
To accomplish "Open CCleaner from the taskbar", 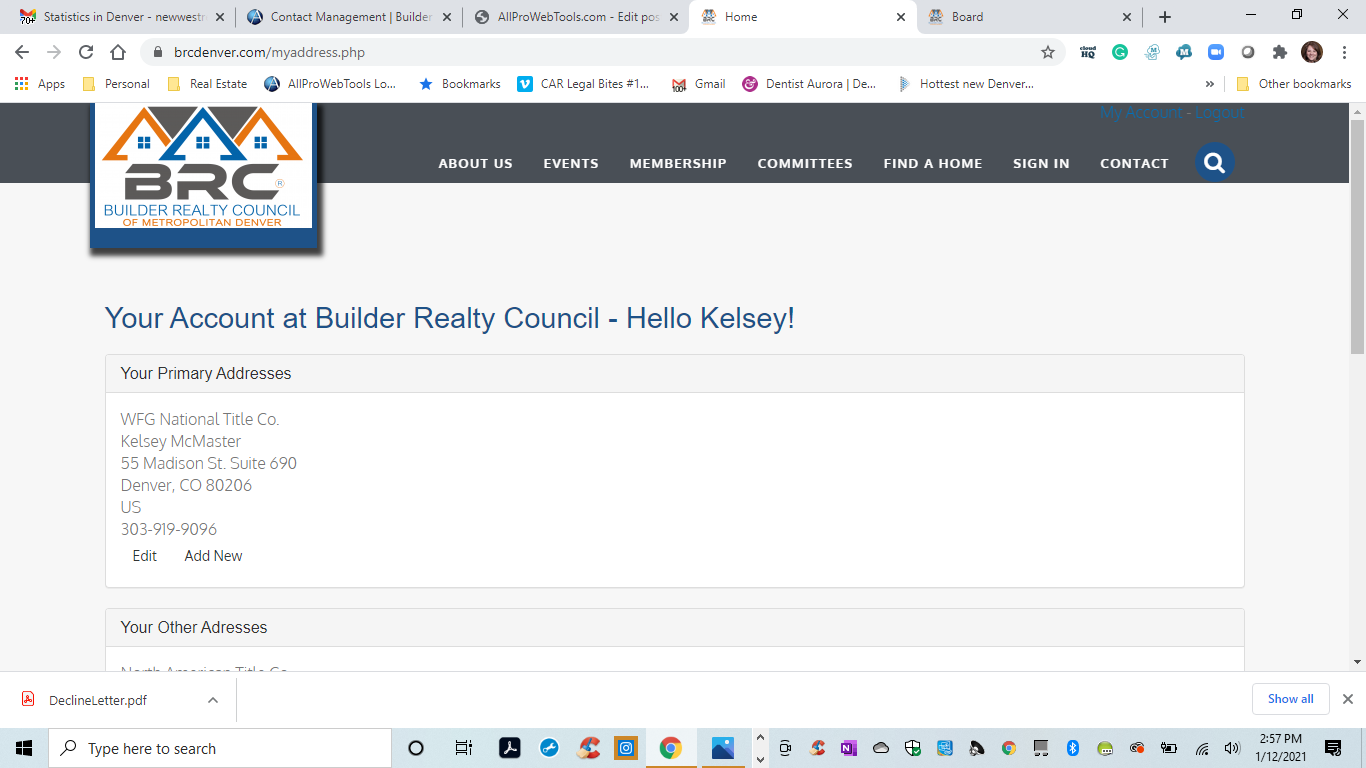I will click(590, 748).
